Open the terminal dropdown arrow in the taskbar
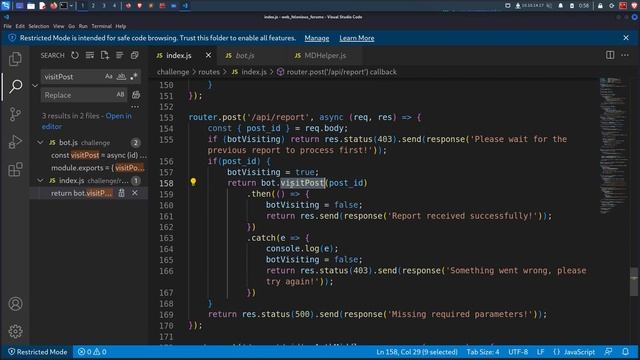 (x=71, y=6)
